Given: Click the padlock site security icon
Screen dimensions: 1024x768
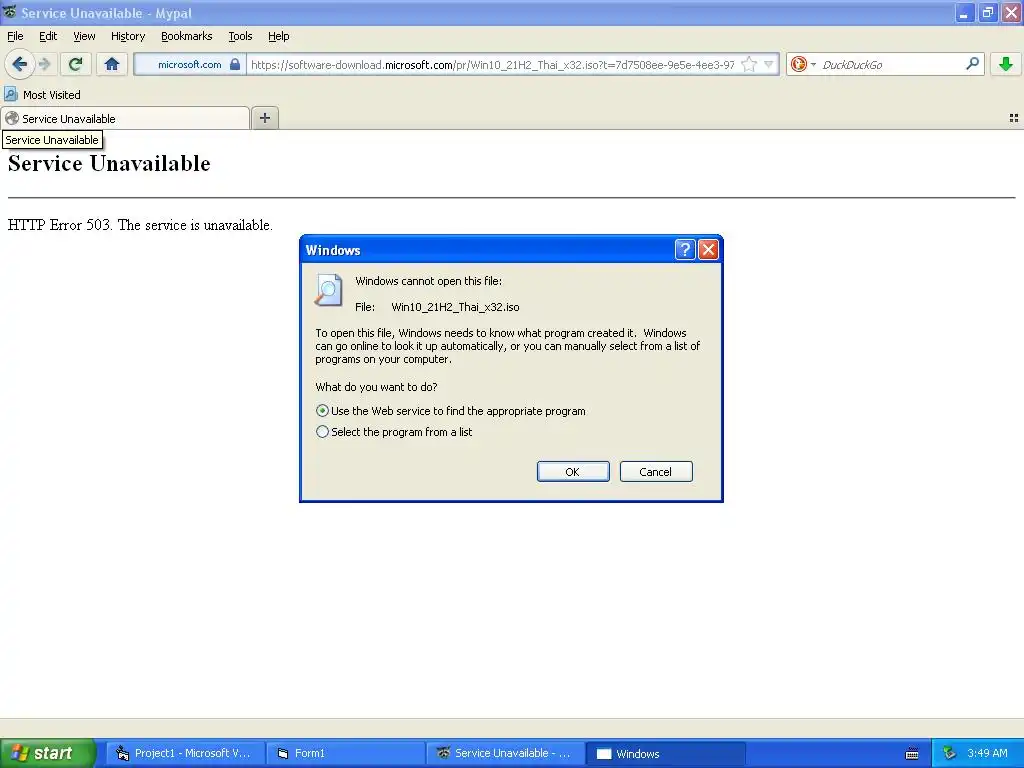Looking at the screenshot, I should pos(235,64).
